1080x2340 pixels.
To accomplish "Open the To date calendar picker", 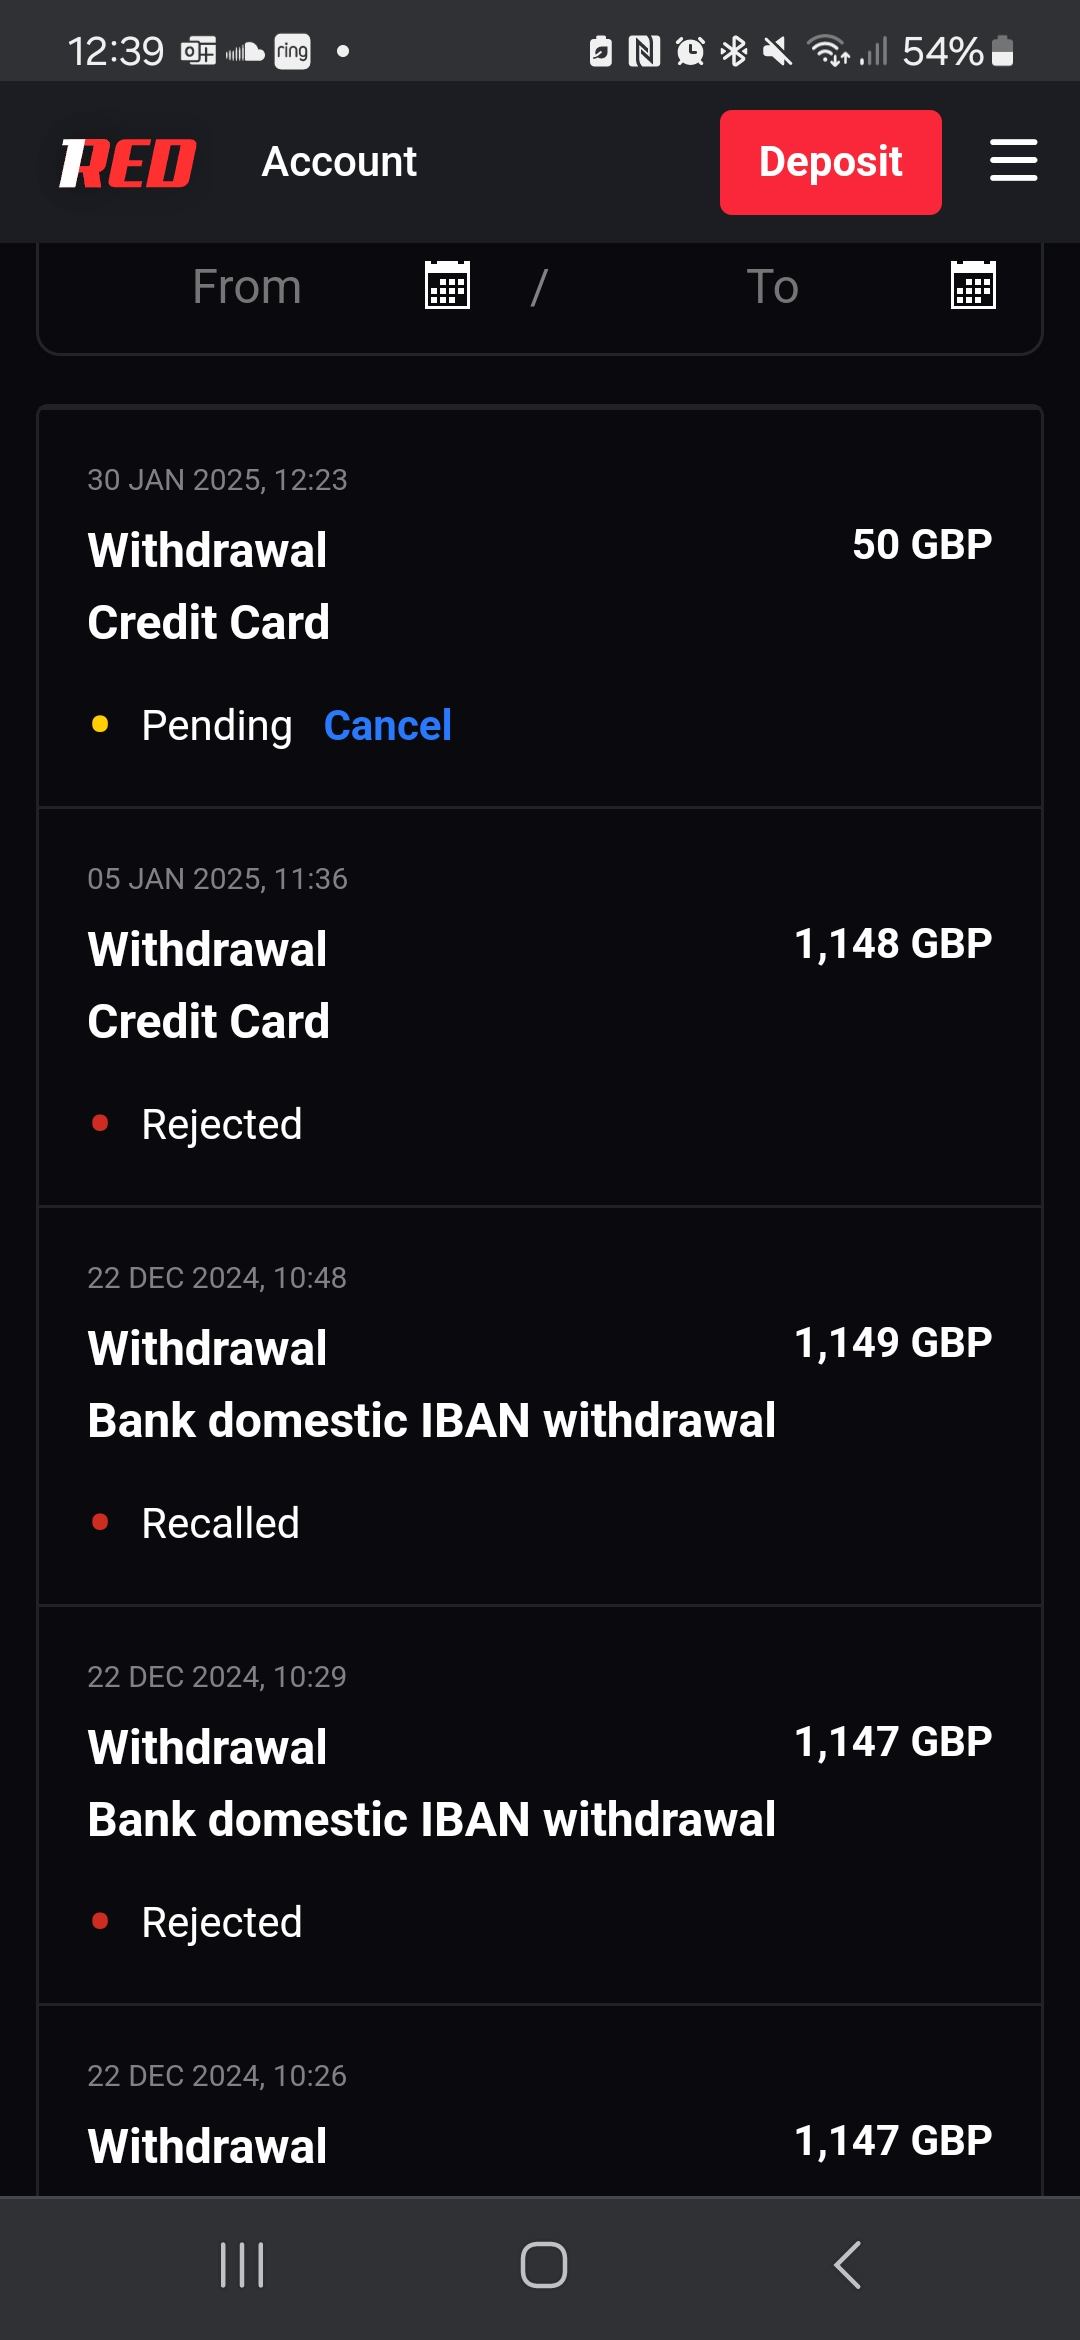I will 972,286.
